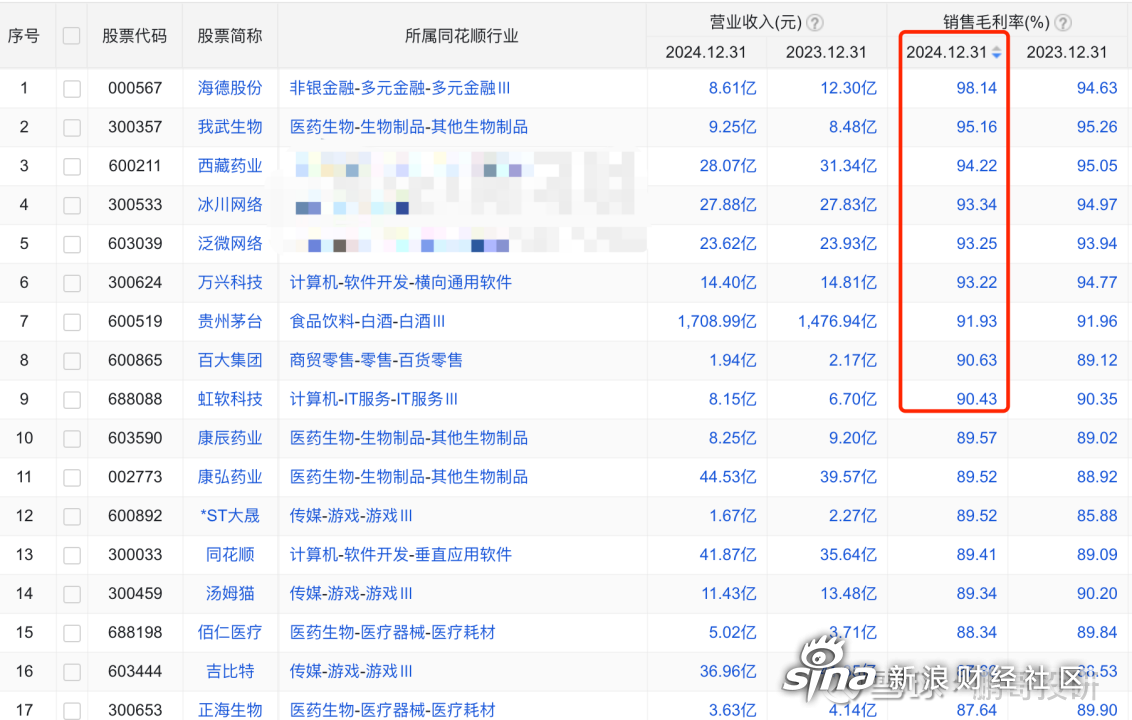Click industry link 计算机-软件开发-垂直应用软件
The width and height of the screenshot is (1132, 720).
[401, 555]
